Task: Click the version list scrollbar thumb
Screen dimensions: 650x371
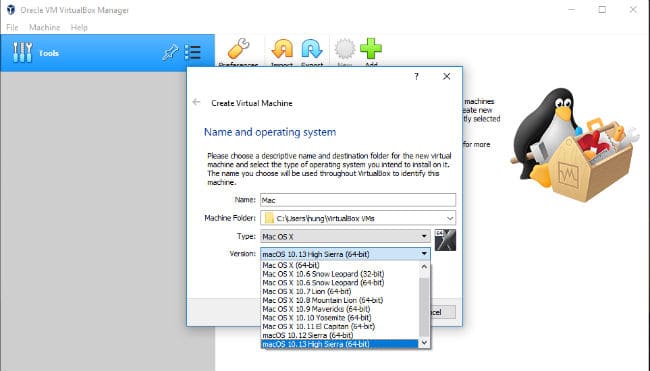Action: (x=424, y=308)
